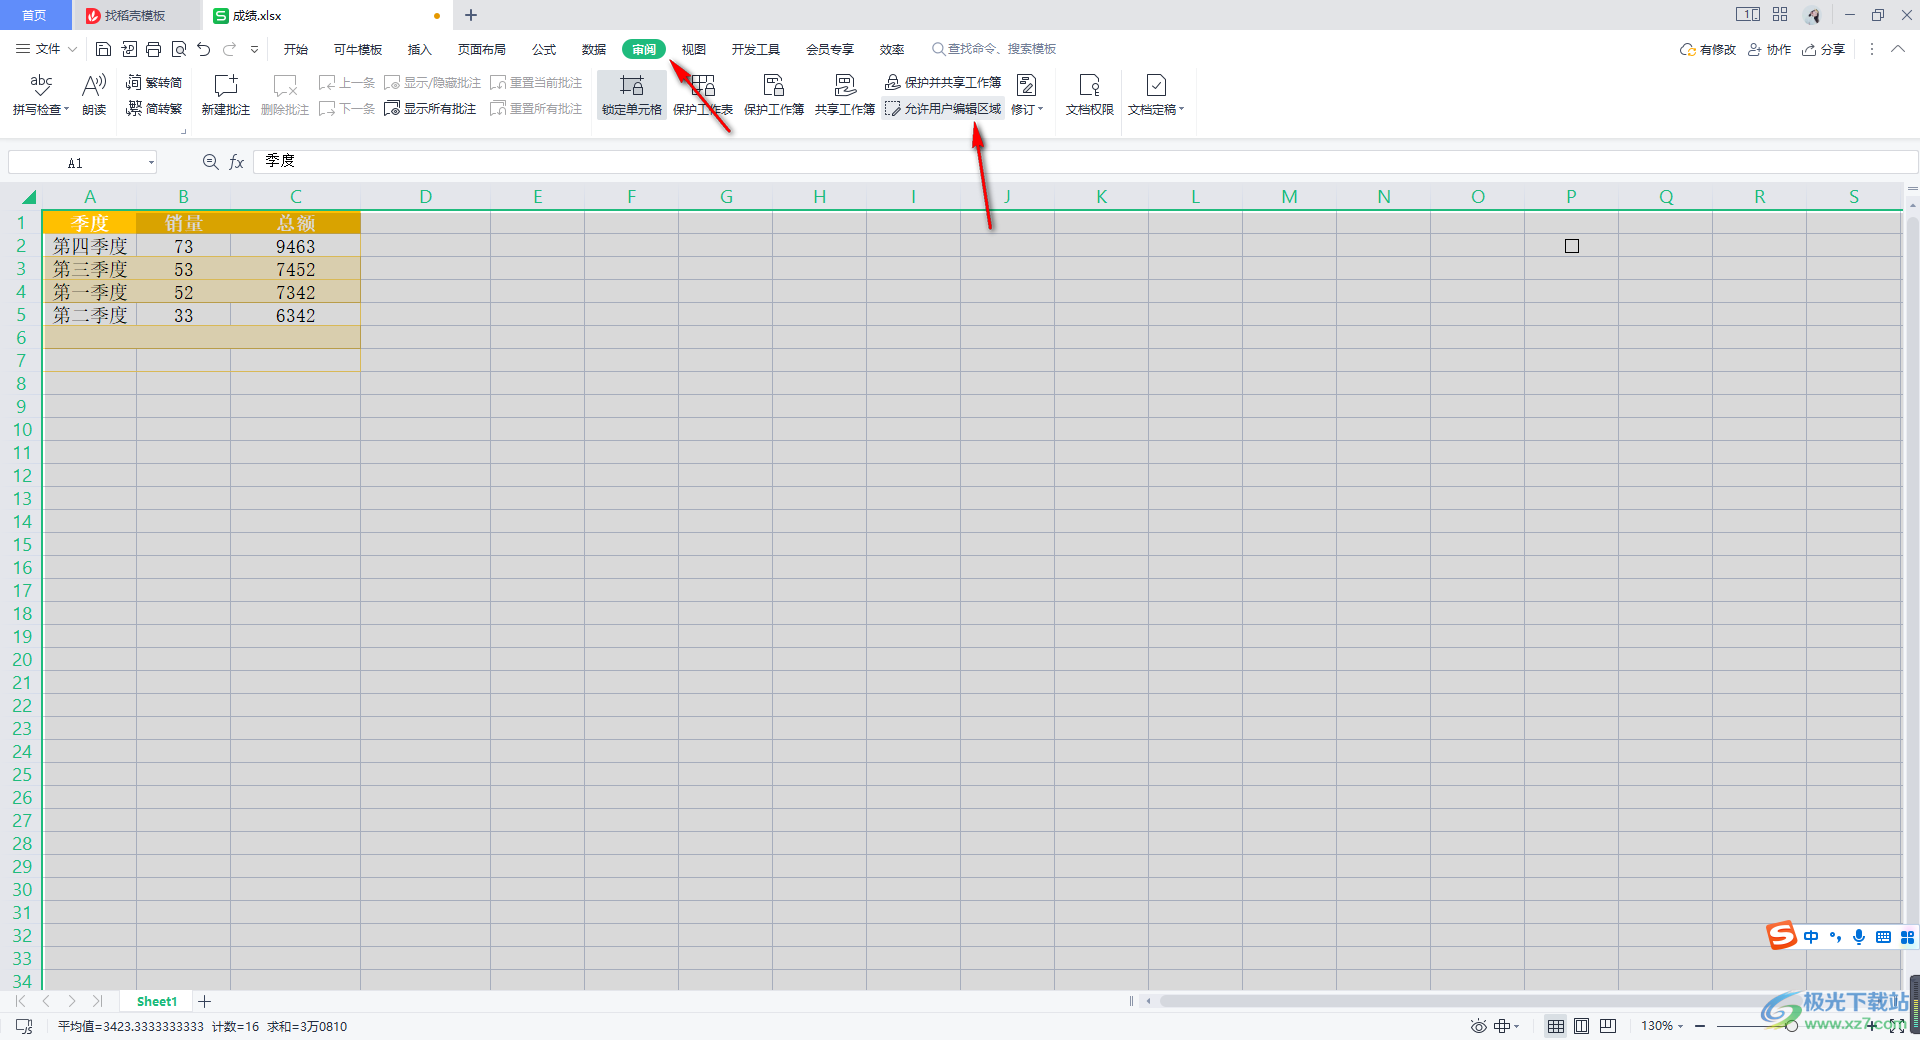Open the 文件 menu dropdown arrow
The height and width of the screenshot is (1040, 1920).
click(72, 49)
